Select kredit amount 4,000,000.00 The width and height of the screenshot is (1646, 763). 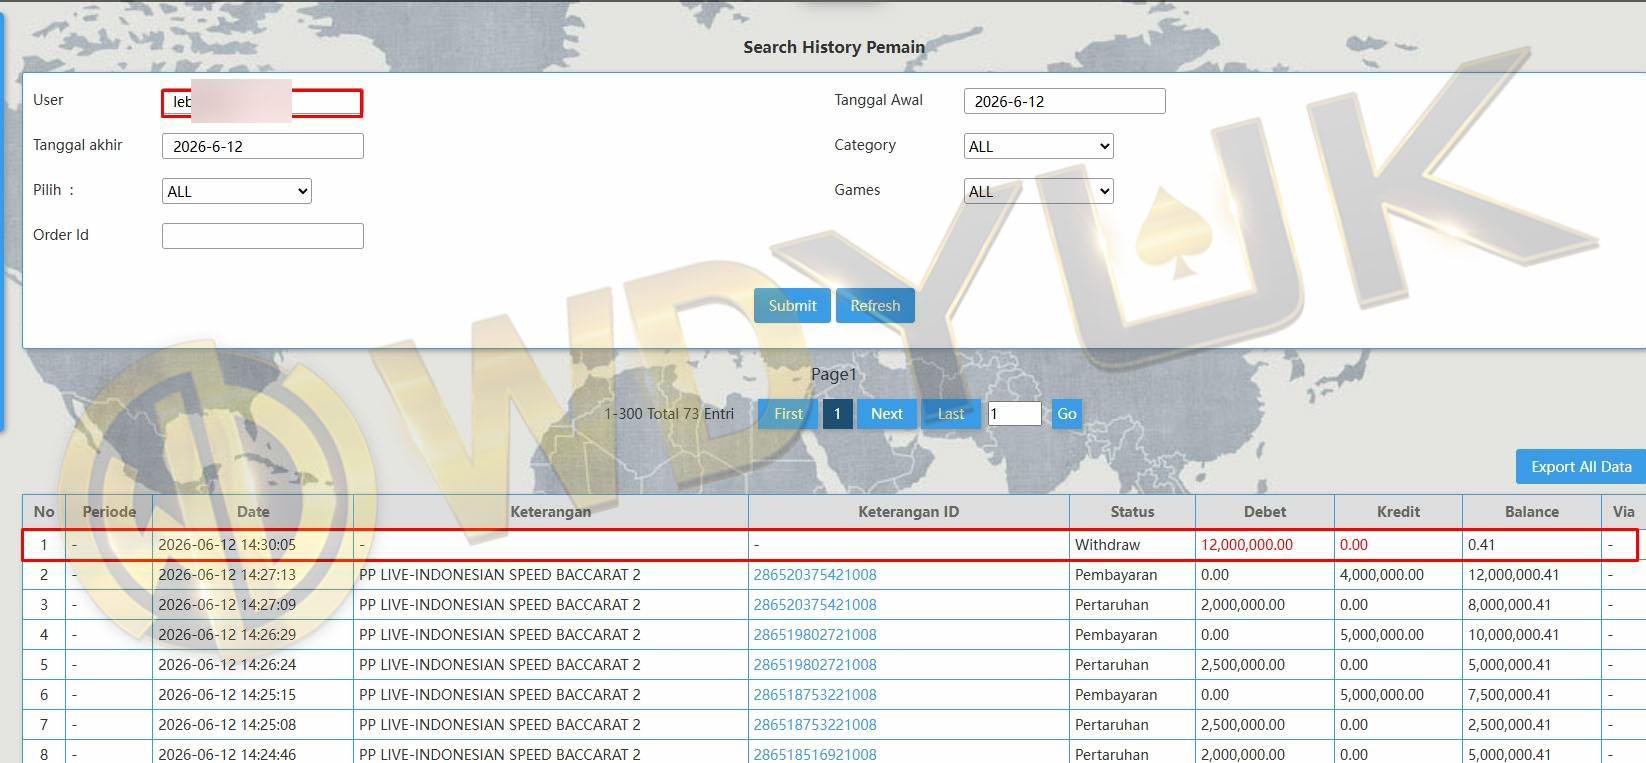[1382, 575]
